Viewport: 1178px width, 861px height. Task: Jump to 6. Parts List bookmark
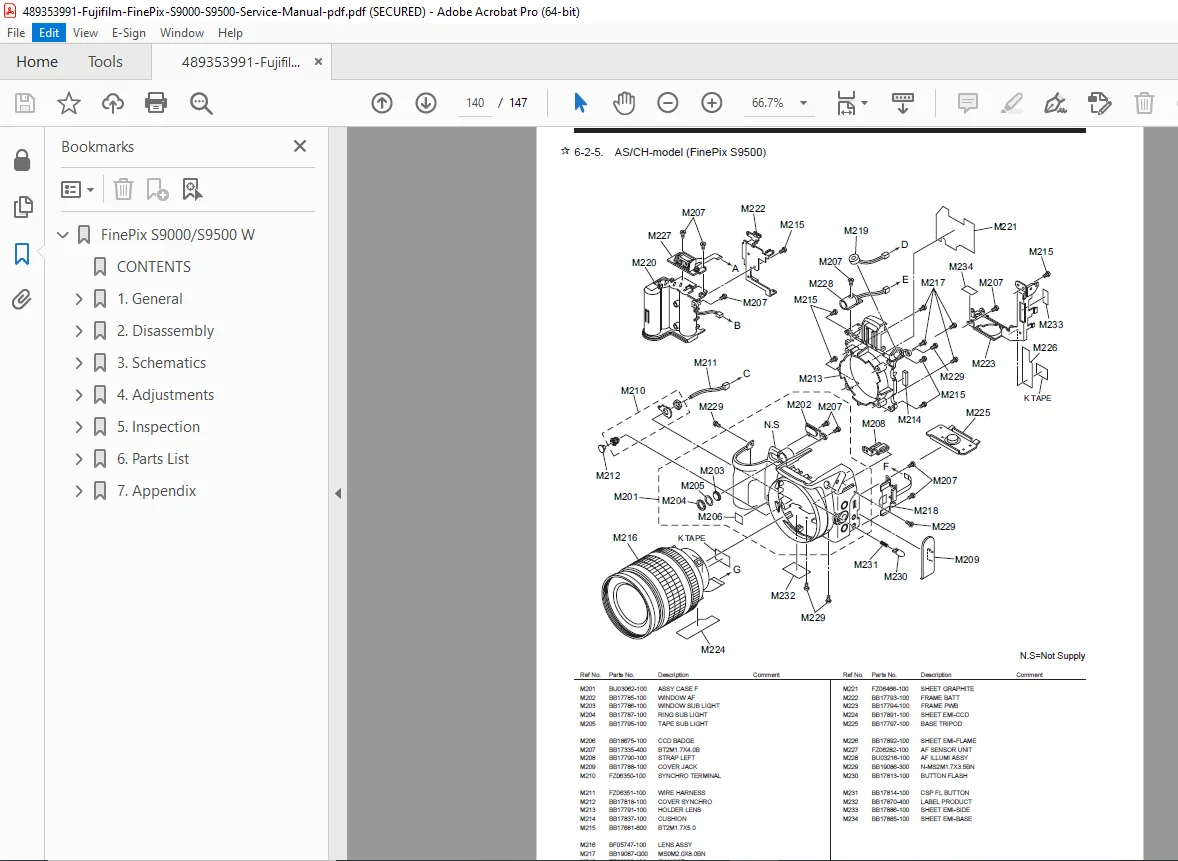click(x=153, y=458)
